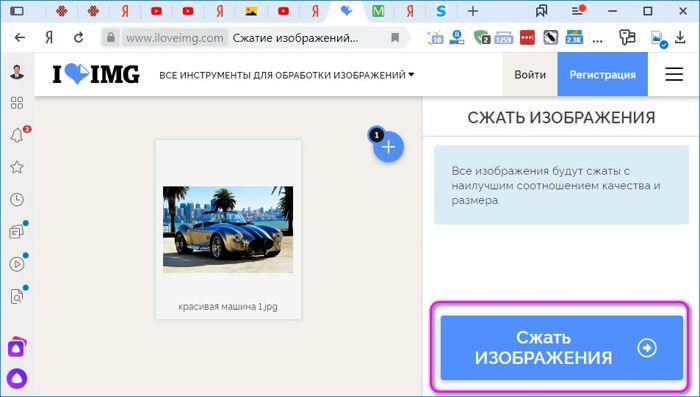
Task: Expand ВСЕ ИНСТРУМЕНТЫ ДЛЯ ОБРАБОТКИ ИЗОБРАЖЕНИЙ dropdown
Action: [287, 75]
